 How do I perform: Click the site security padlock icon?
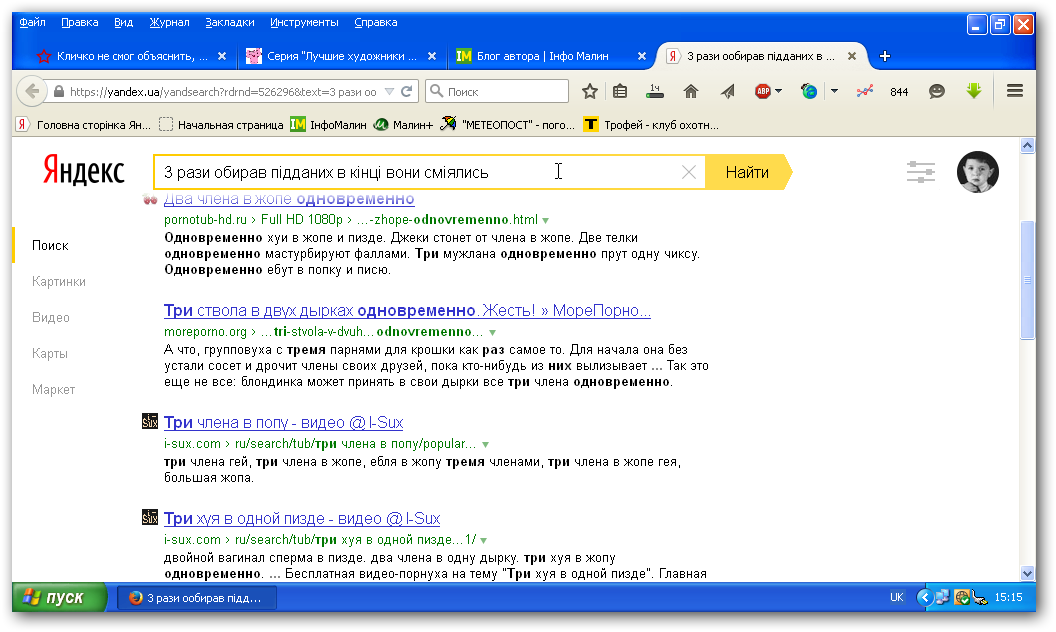tap(59, 92)
